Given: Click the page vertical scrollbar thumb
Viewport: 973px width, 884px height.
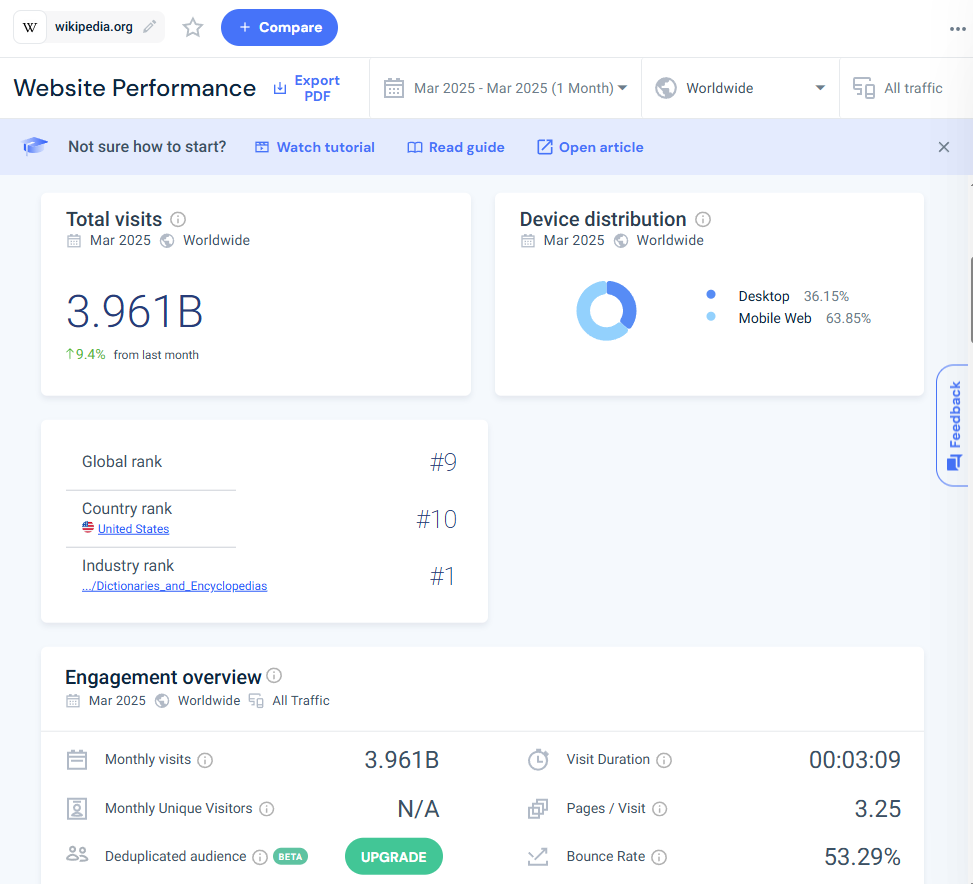Looking at the screenshot, I should [971, 299].
